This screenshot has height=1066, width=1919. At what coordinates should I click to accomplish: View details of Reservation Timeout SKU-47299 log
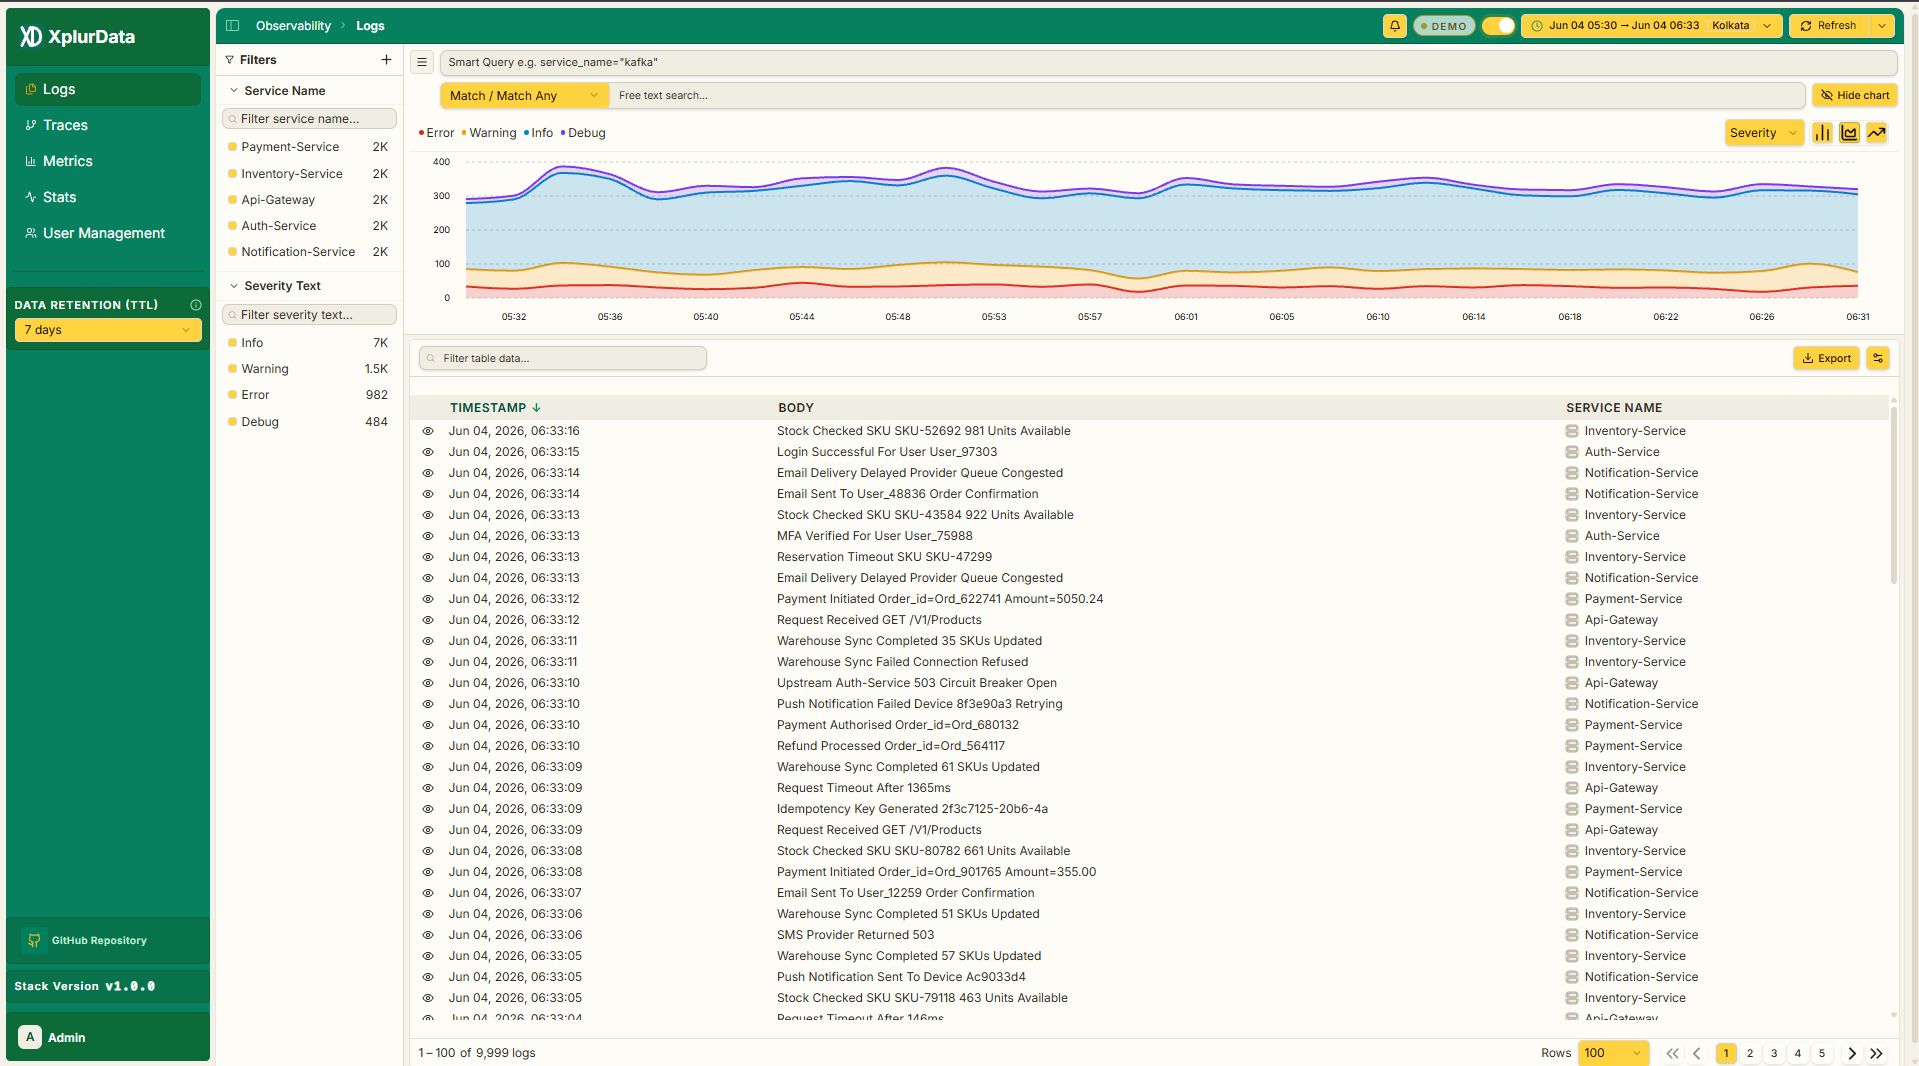click(x=428, y=557)
